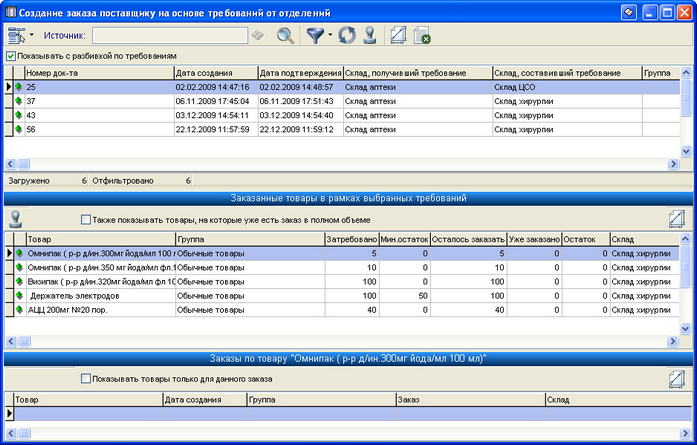Screen dimensions: 697x445
Task: Open the dropdown arrow next to table settings icon
Action: tap(32, 35)
